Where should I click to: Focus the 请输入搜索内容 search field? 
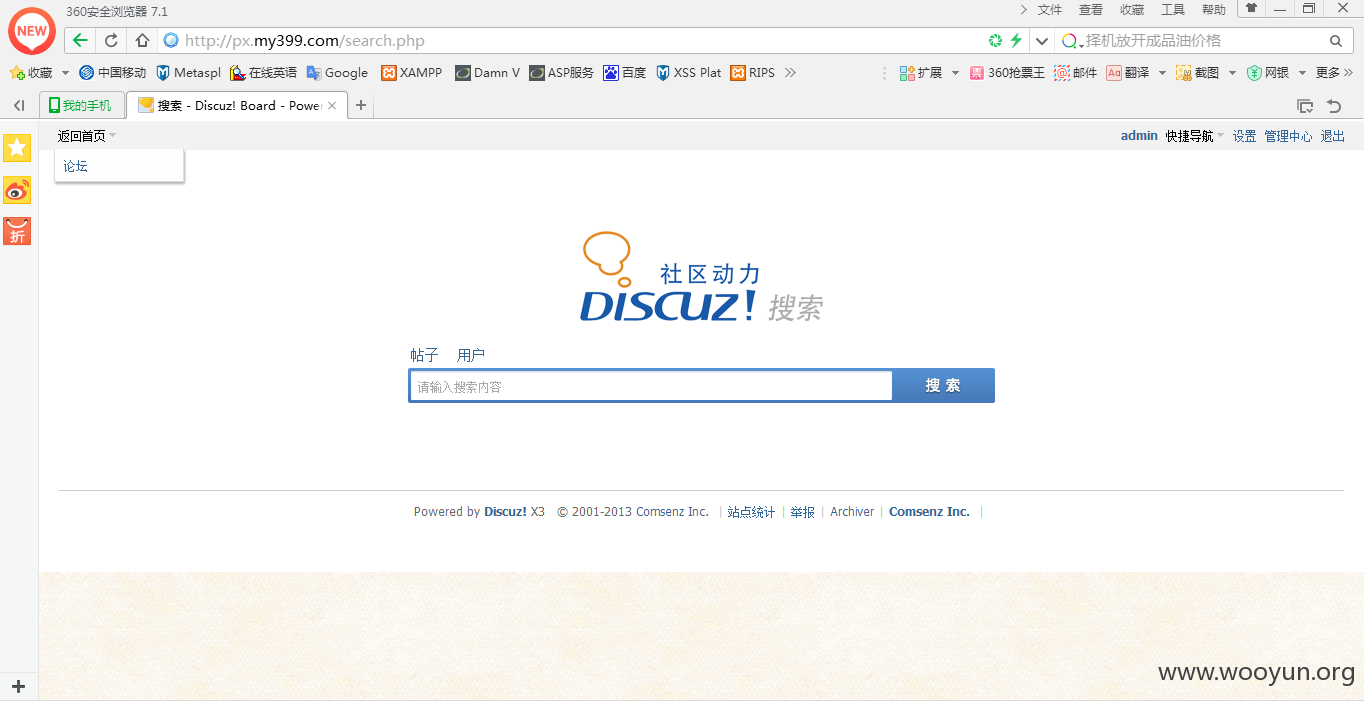650,386
